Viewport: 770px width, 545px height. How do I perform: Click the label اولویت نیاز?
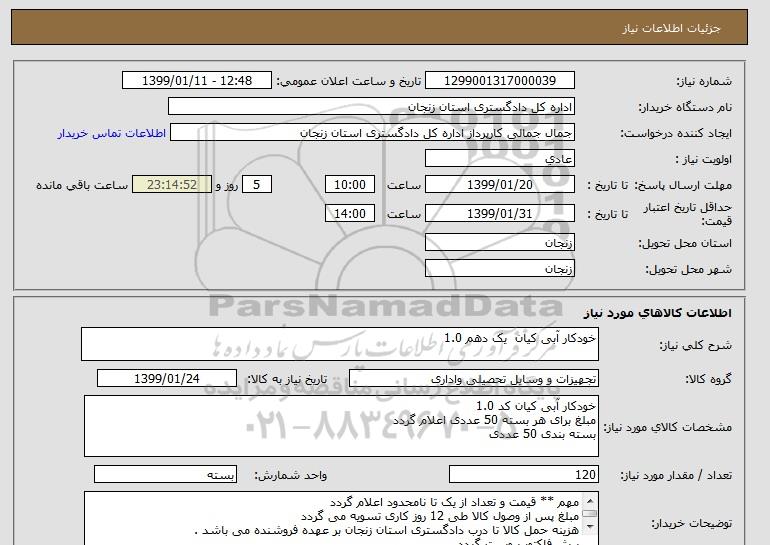coord(704,159)
